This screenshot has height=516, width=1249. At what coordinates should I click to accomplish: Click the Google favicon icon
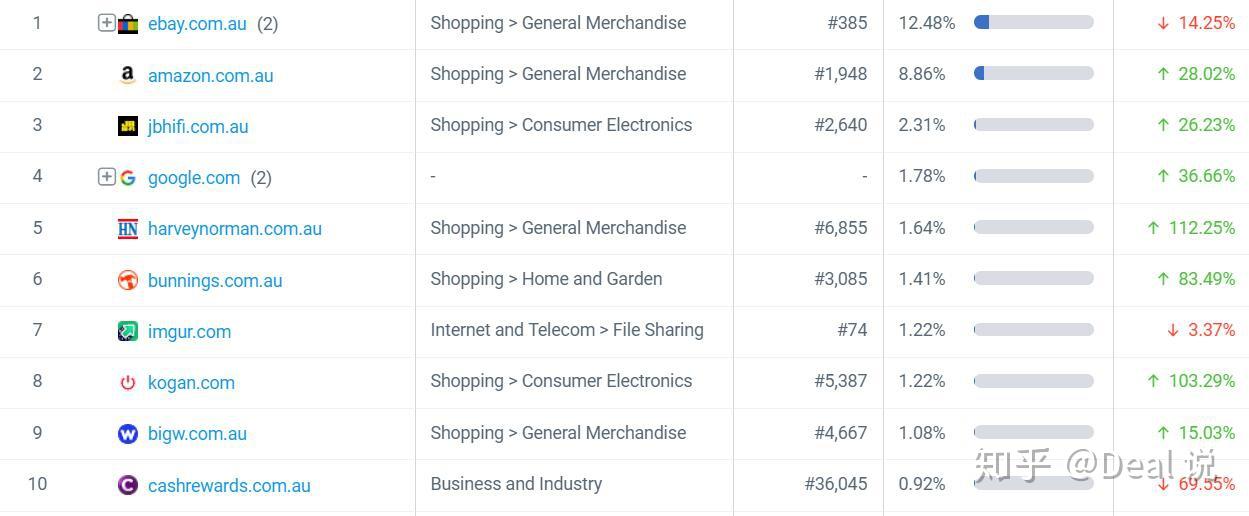[128, 178]
